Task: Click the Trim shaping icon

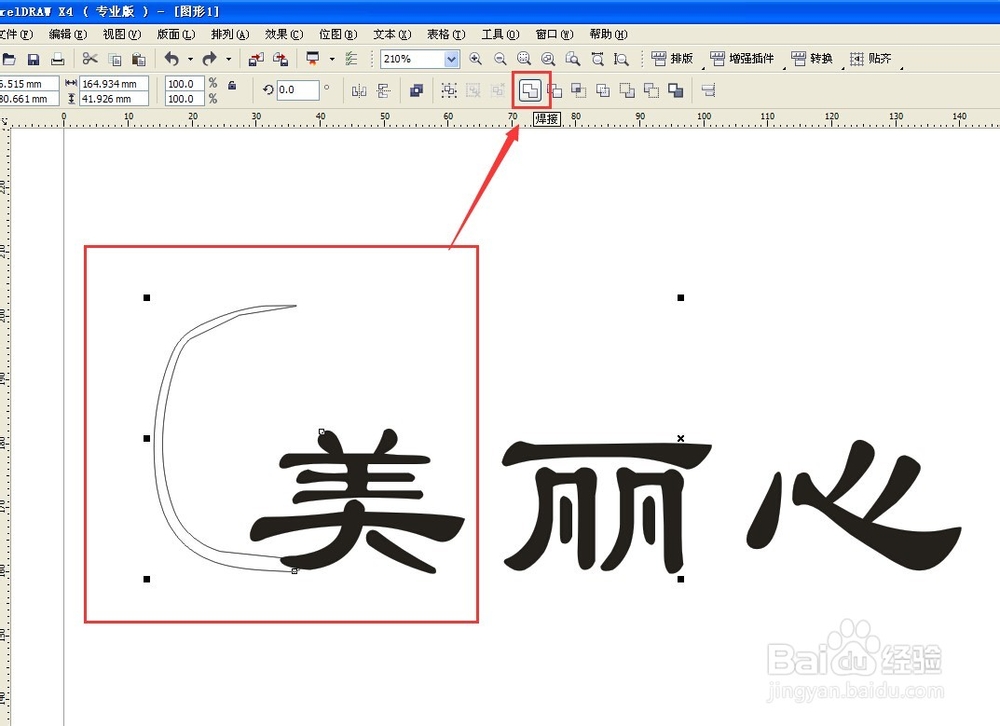Action: [555, 91]
